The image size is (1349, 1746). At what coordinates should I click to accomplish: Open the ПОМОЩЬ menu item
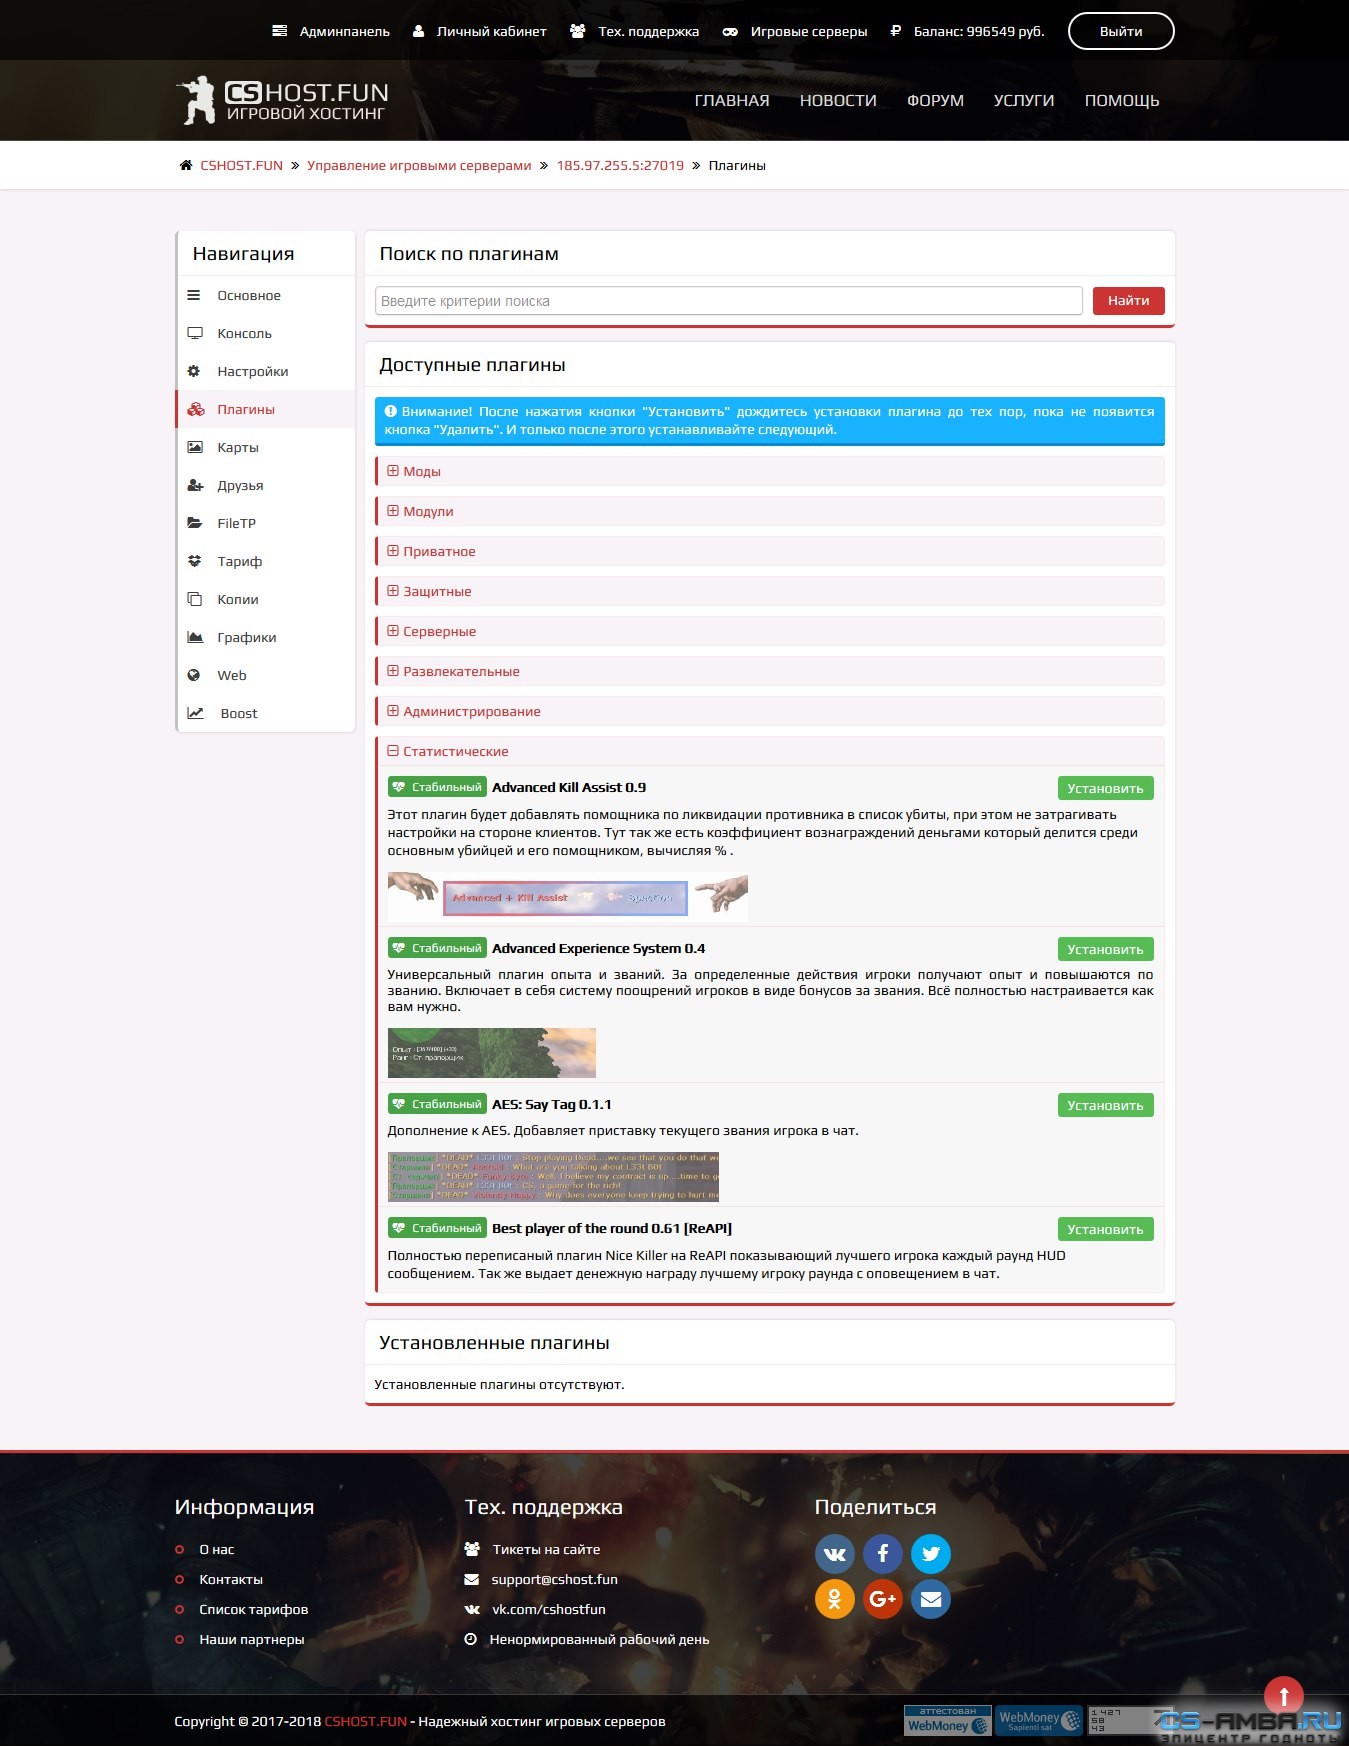point(1122,100)
